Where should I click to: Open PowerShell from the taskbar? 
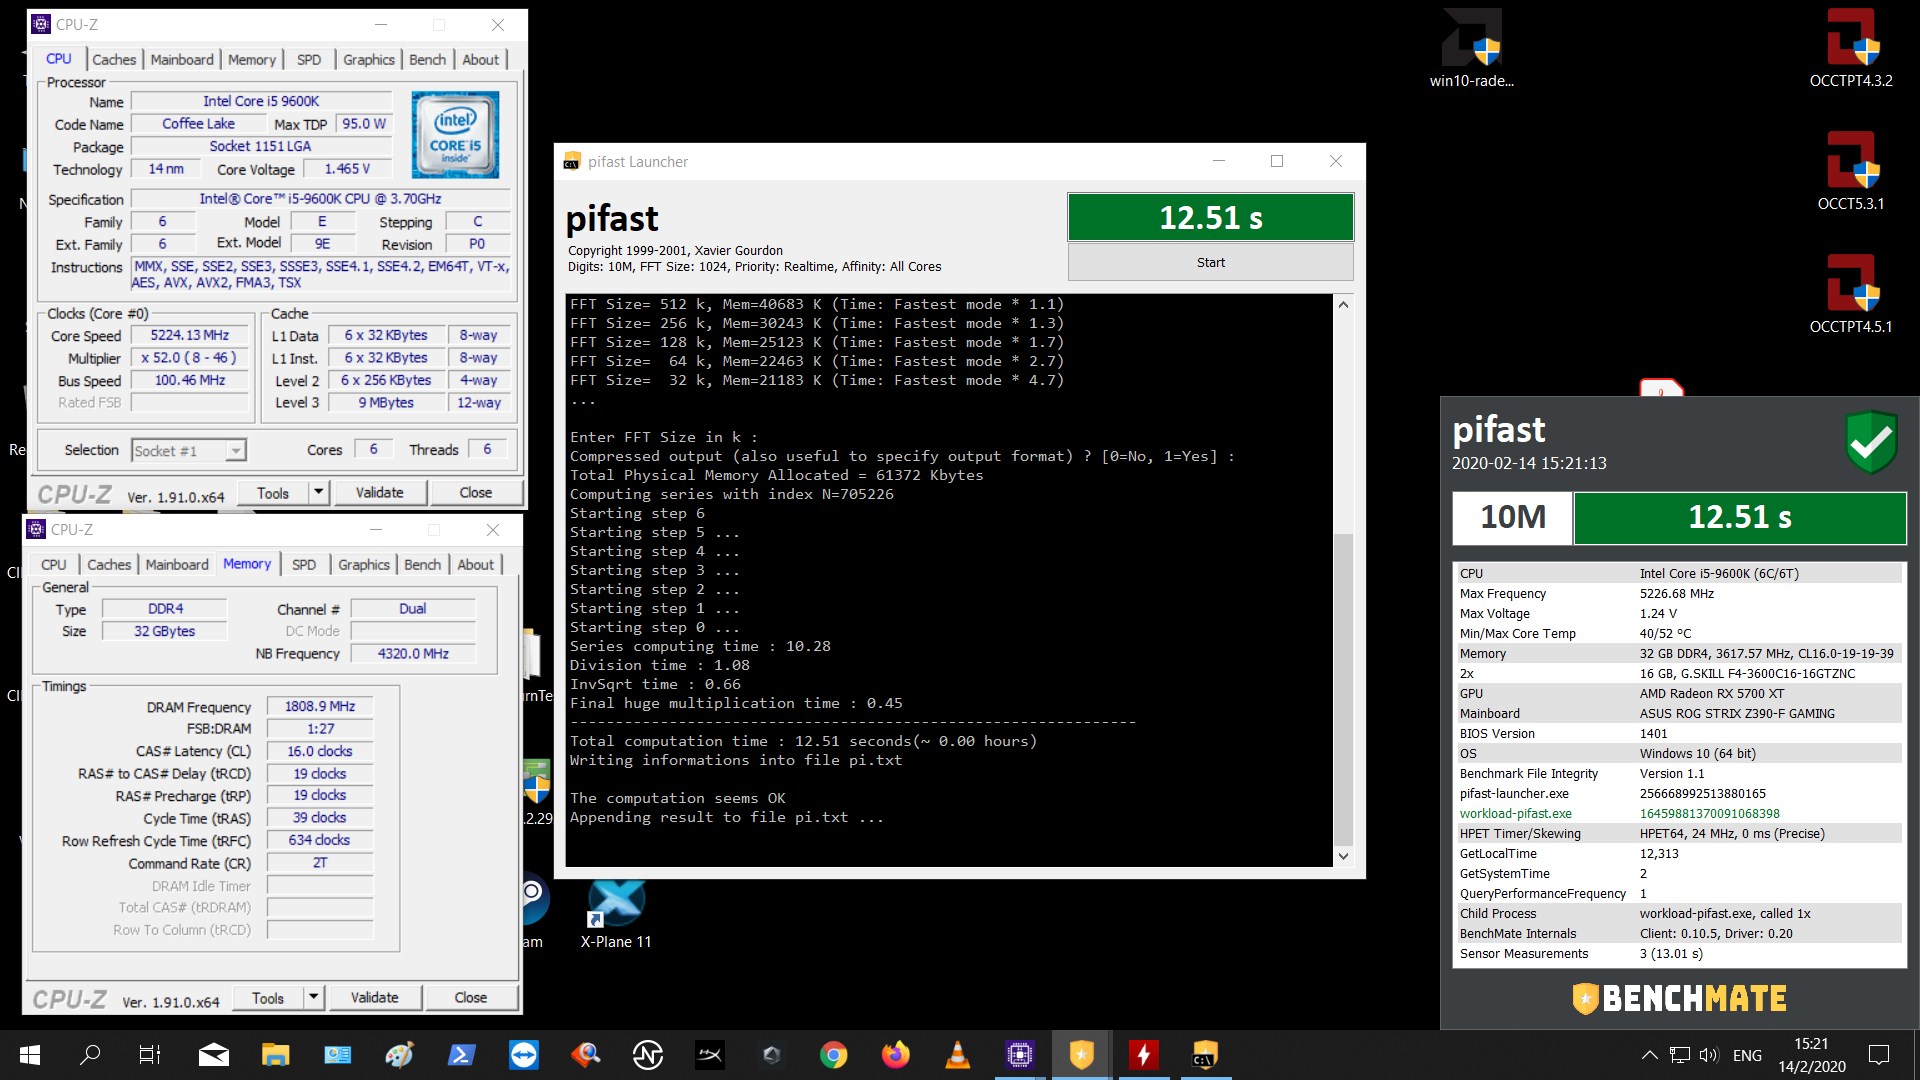click(461, 1055)
